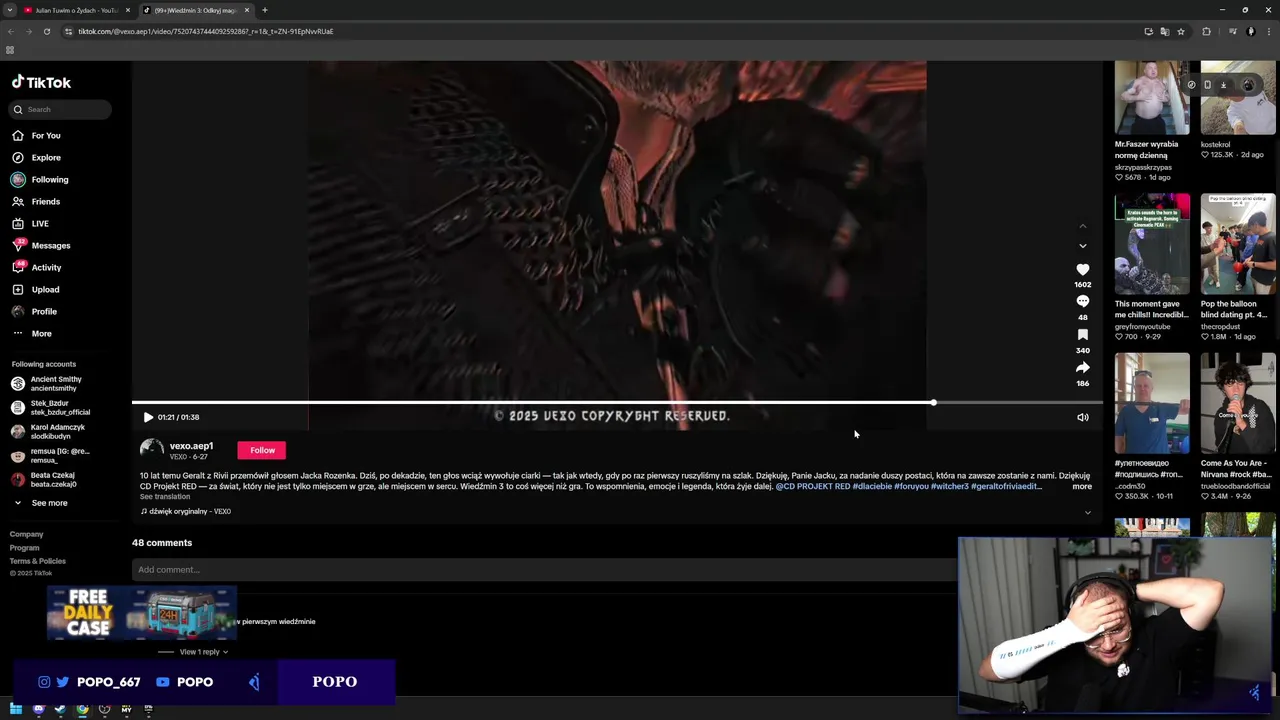Viewport: 1280px width, 720px height.
Task: Open the Friends page
Action: pos(36,201)
